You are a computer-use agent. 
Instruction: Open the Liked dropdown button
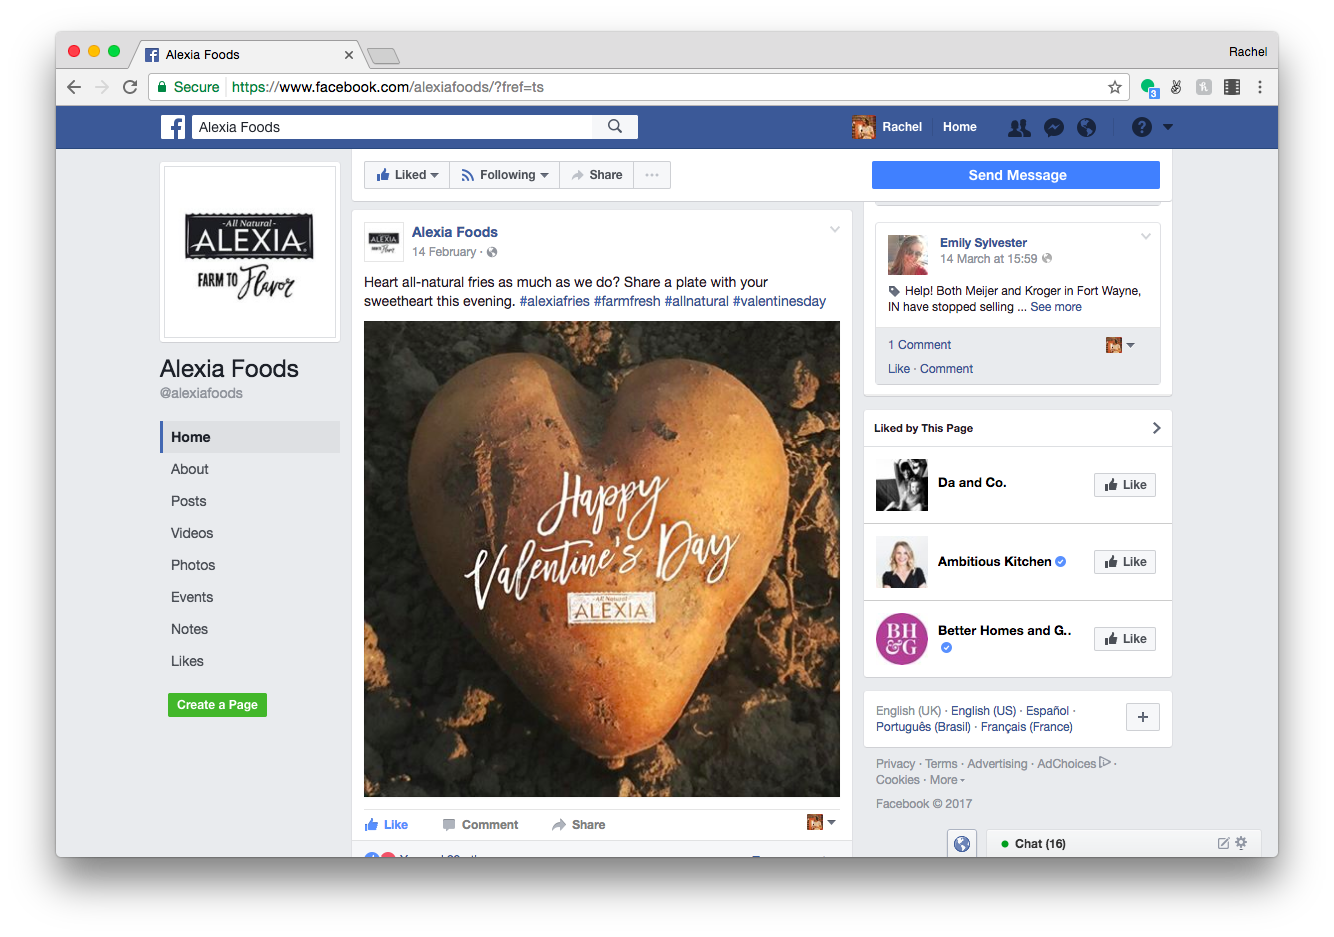click(x=407, y=175)
